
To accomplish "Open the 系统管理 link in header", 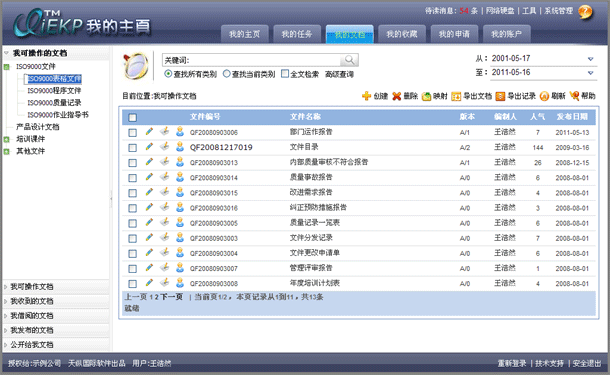I will click(559, 11).
